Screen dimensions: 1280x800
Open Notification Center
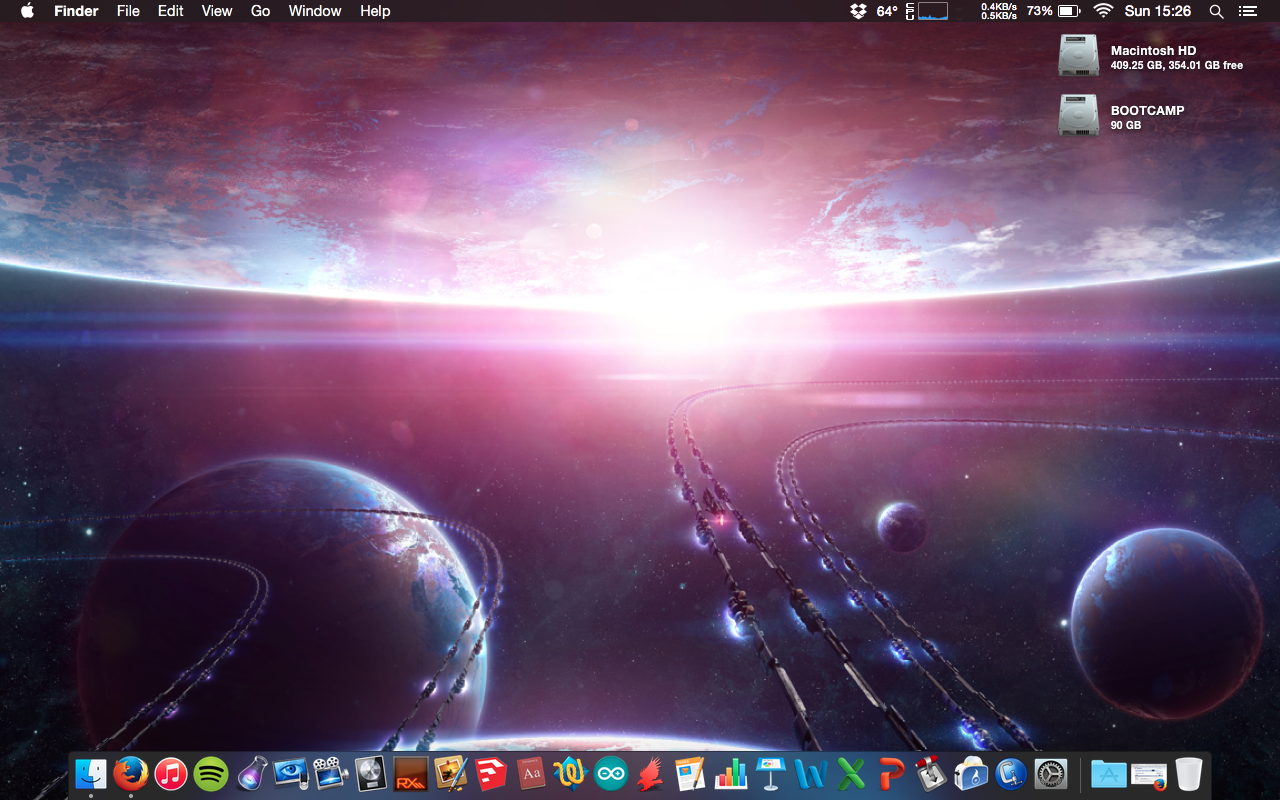click(x=1247, y=11)
